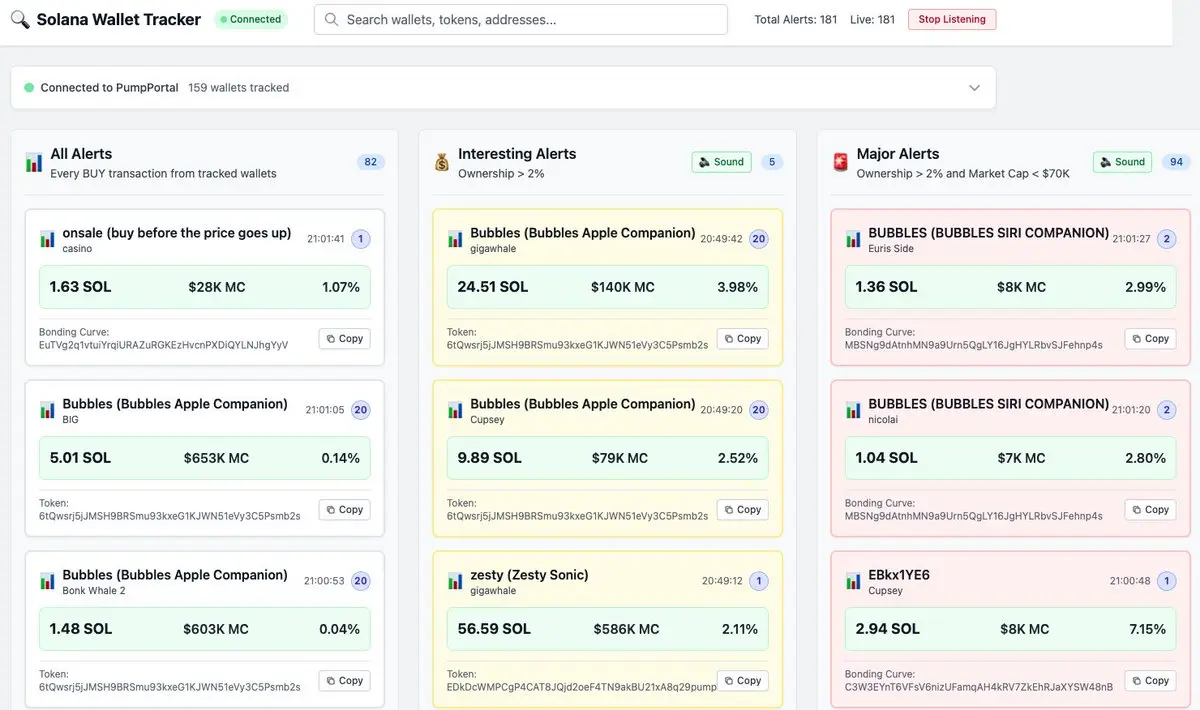Click the Euris Side wallet name

tap(891, 249)
